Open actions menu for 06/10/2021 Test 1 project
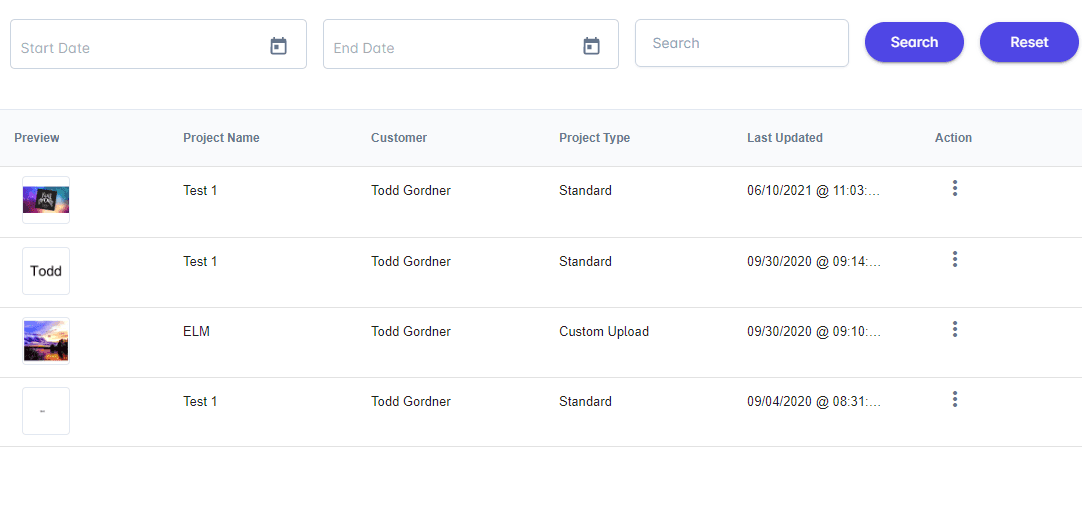This screenshot has width=1082, height=528. tap(955, 188)
